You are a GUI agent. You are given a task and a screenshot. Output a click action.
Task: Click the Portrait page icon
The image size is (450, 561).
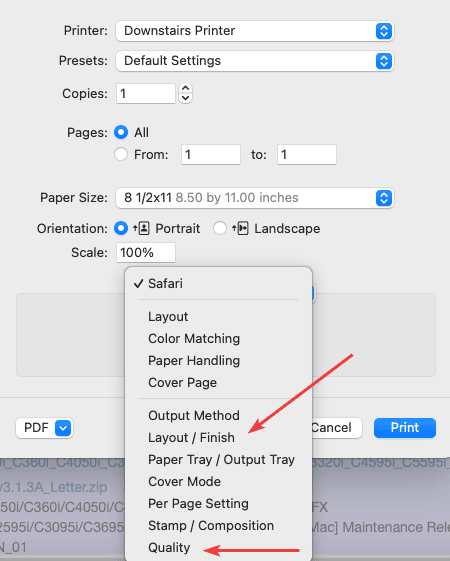point(142,228)
